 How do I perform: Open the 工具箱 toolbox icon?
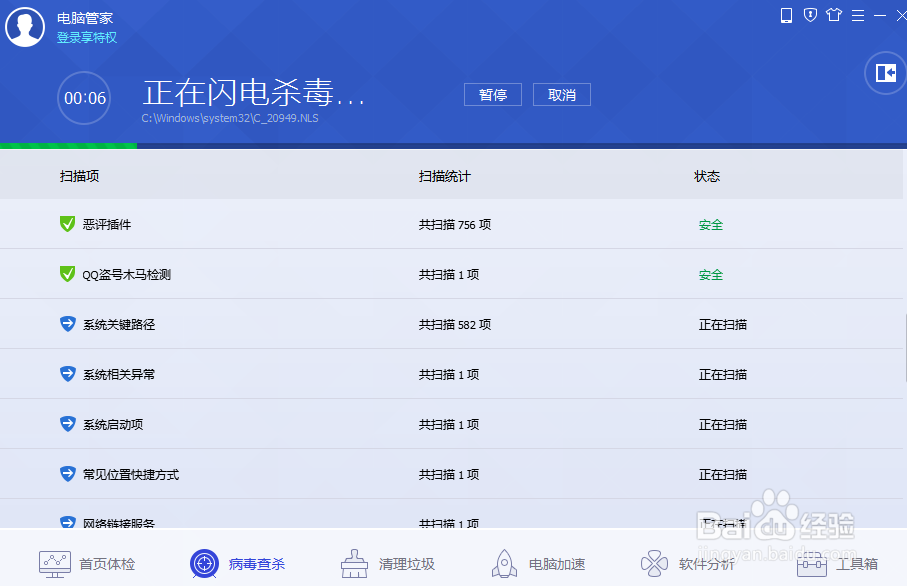click(810, 563)
